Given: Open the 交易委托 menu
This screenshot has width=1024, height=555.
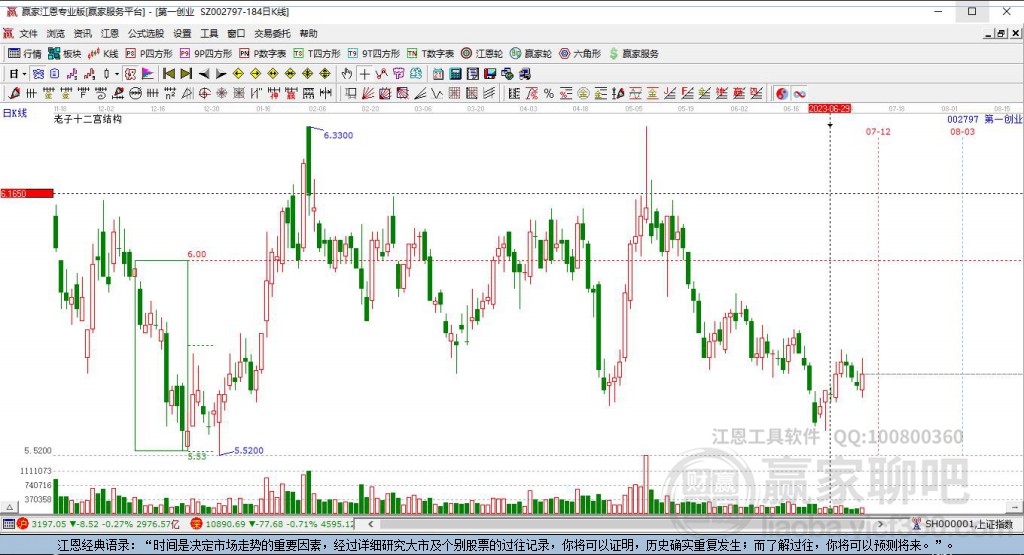Looking at the screenshot, I should pyautogui.click(x=272, y=33).
